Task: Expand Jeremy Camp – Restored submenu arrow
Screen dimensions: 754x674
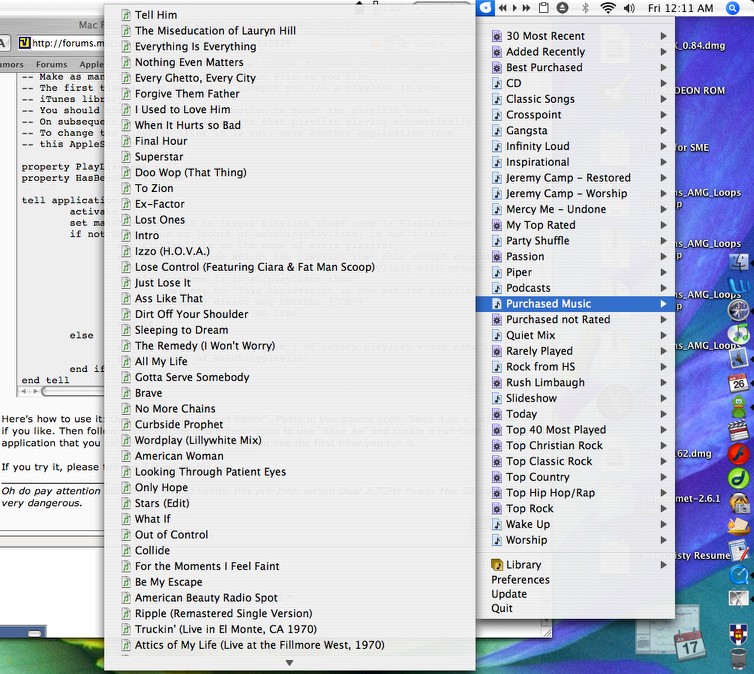Action: (x=664, y=178)
